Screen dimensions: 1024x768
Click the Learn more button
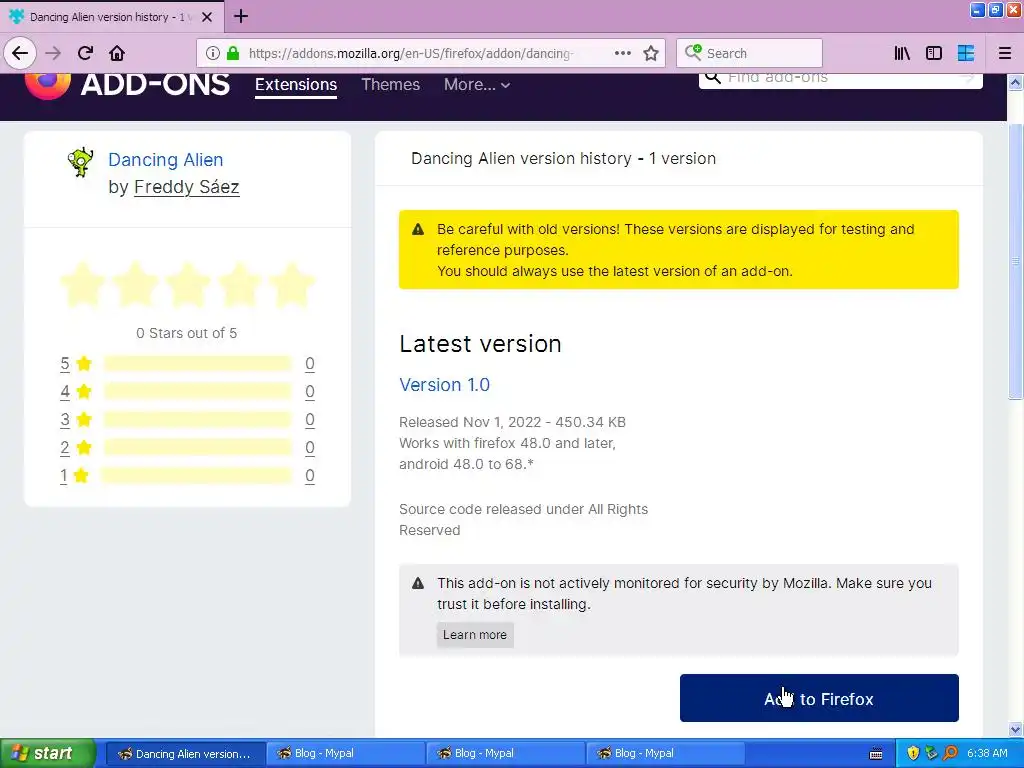tap(475, 635)
